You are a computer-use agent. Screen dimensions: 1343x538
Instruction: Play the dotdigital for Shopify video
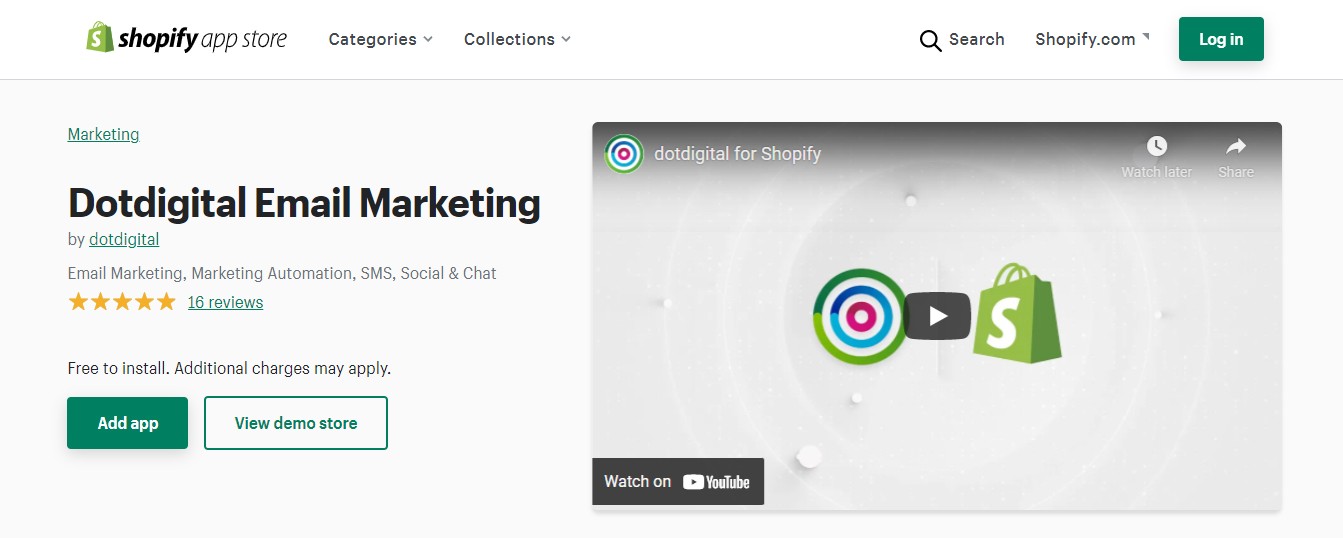(x=937, y=316)
